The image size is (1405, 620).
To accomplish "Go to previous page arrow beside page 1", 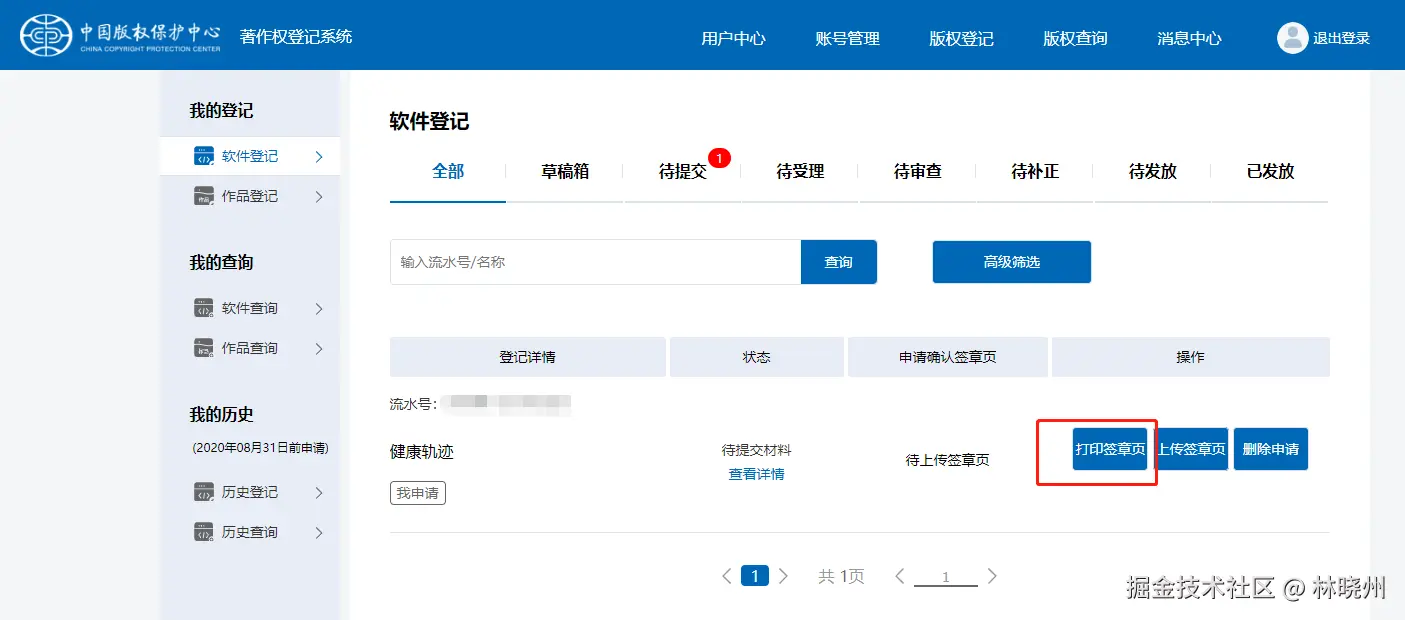I will point(727,576).
